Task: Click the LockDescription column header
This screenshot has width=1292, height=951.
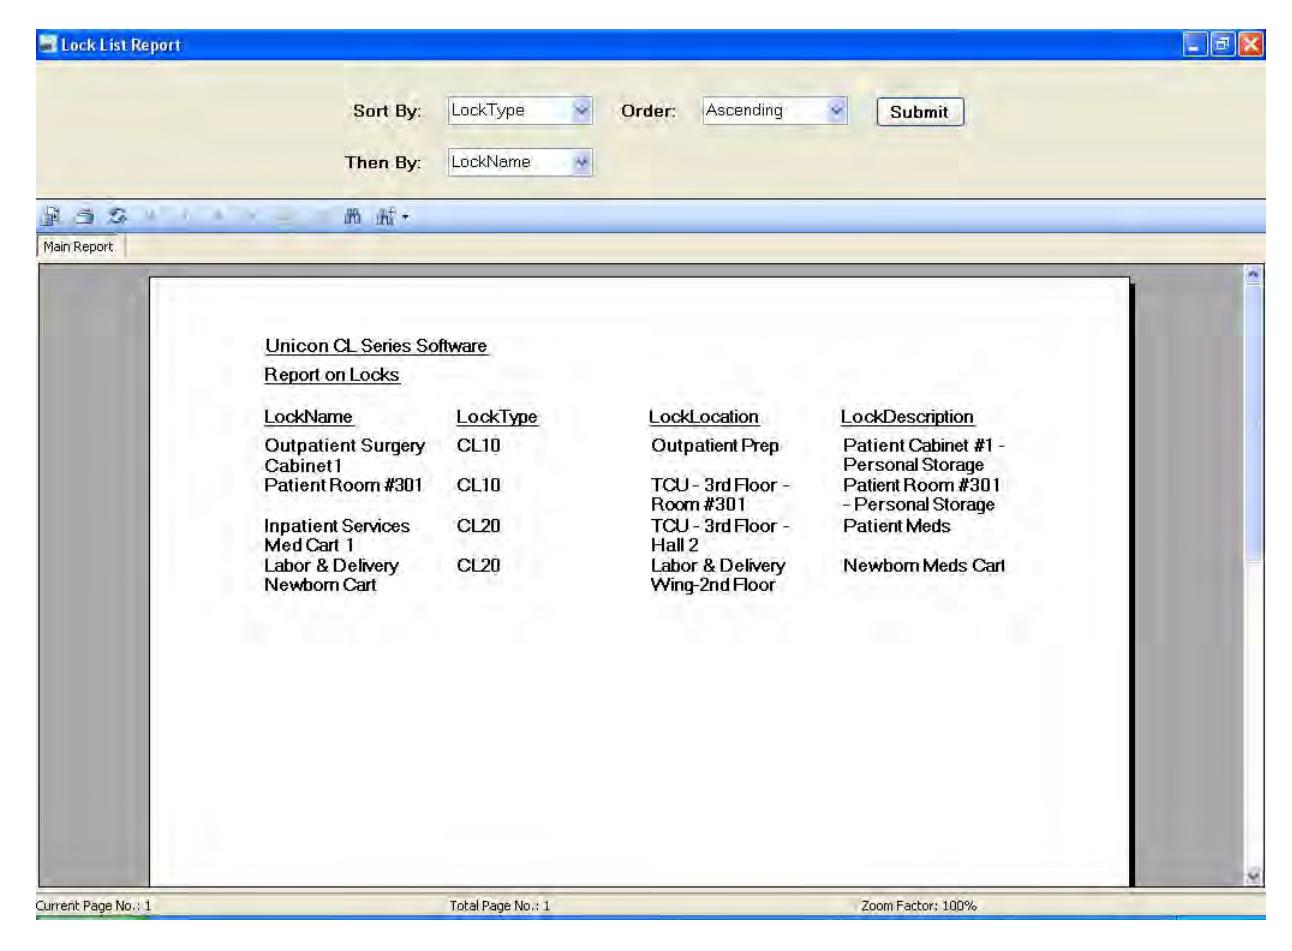Action: click(x=907, y=417)
